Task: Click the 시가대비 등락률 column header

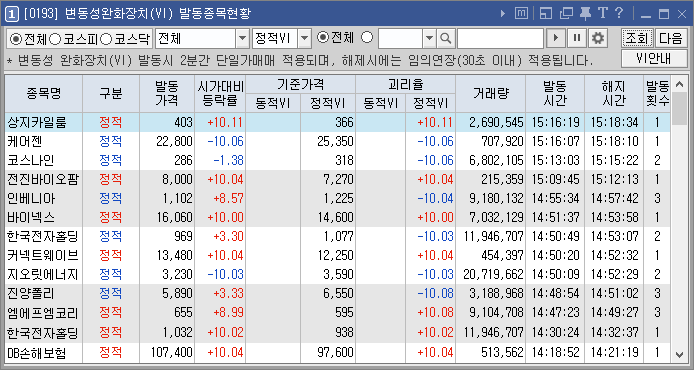Action: click(x=220, y=94)
